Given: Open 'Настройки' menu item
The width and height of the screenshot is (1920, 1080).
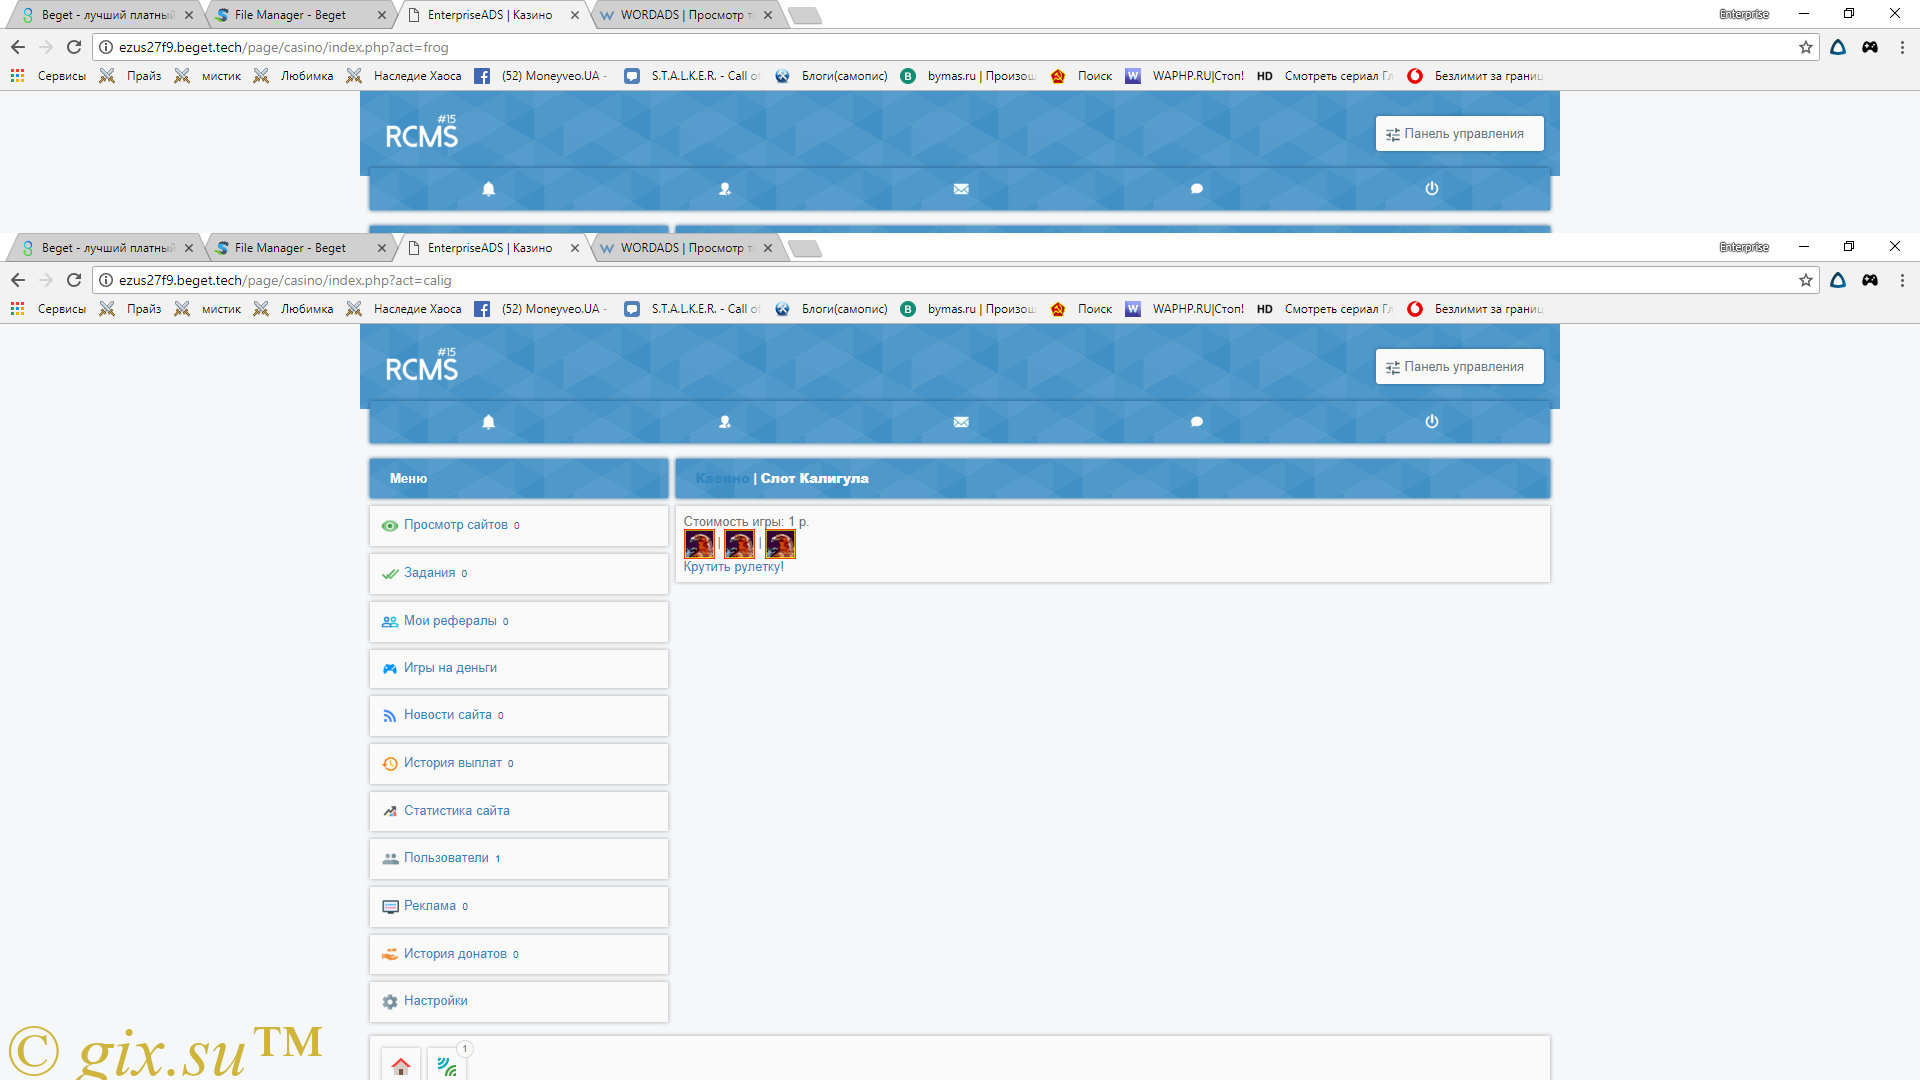Looking at the screenshot, I should (518, 1001).
